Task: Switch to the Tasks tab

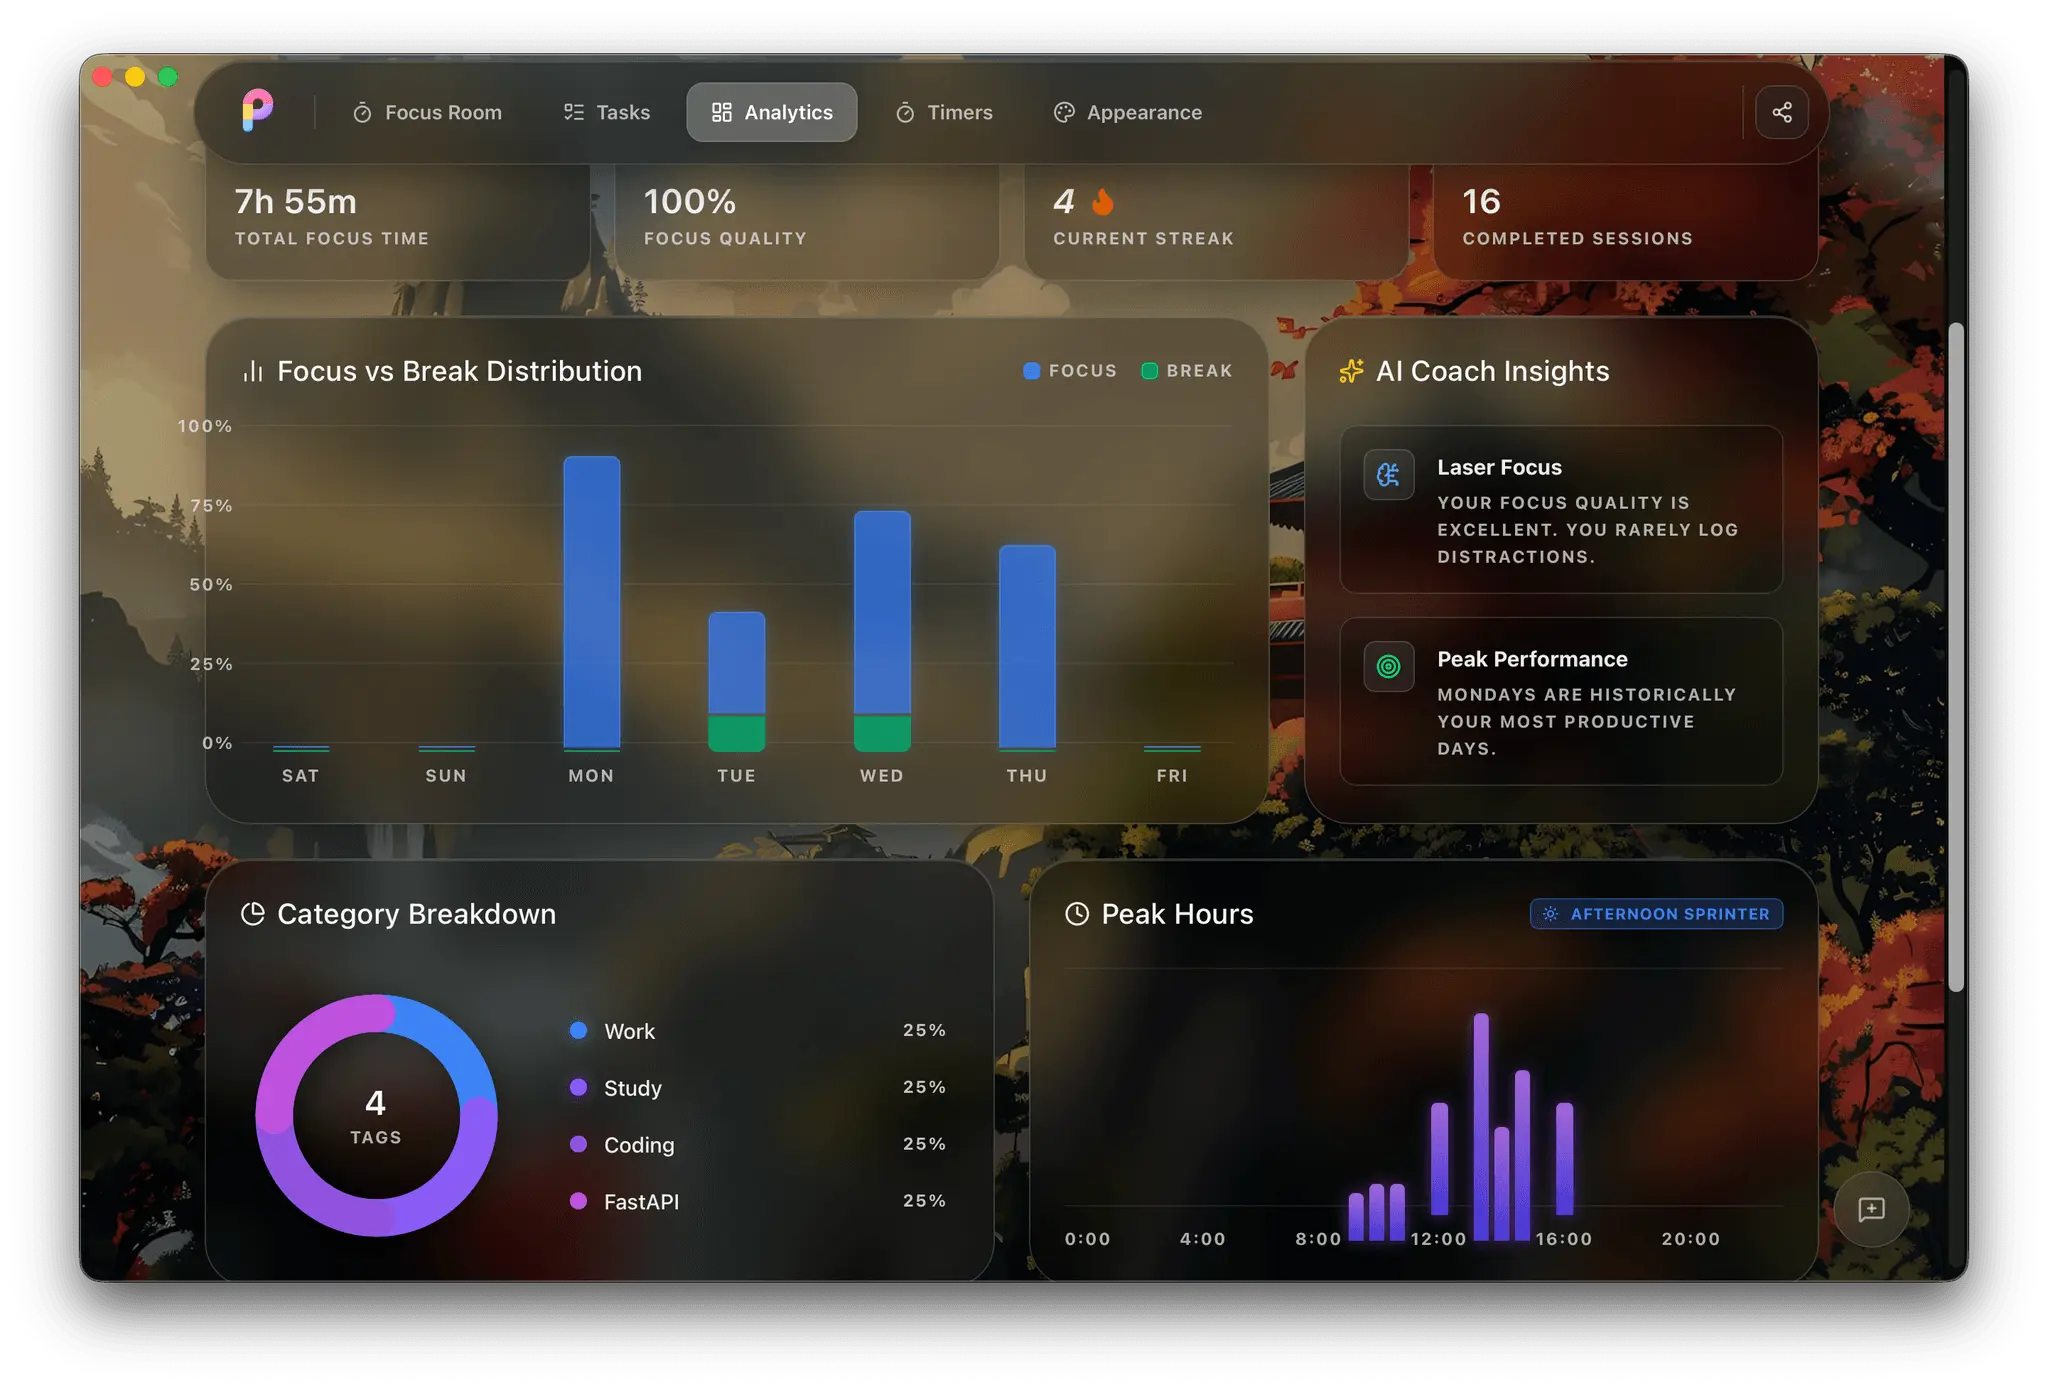Action: (607, 112)
